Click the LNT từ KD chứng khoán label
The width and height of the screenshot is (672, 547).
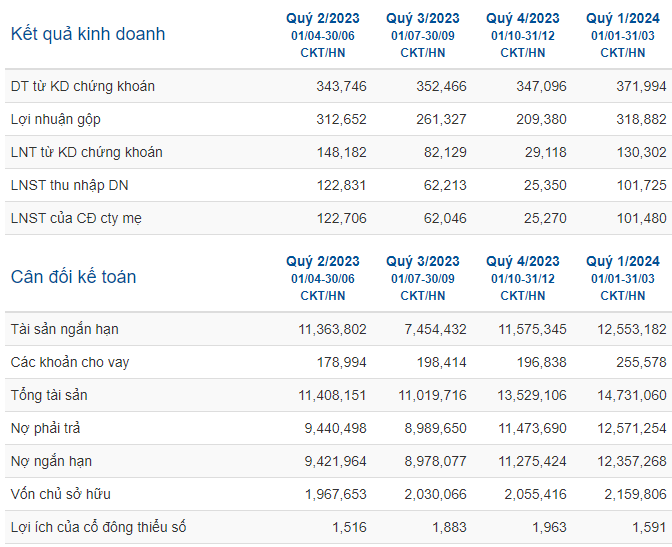click(x=87, y=152)
